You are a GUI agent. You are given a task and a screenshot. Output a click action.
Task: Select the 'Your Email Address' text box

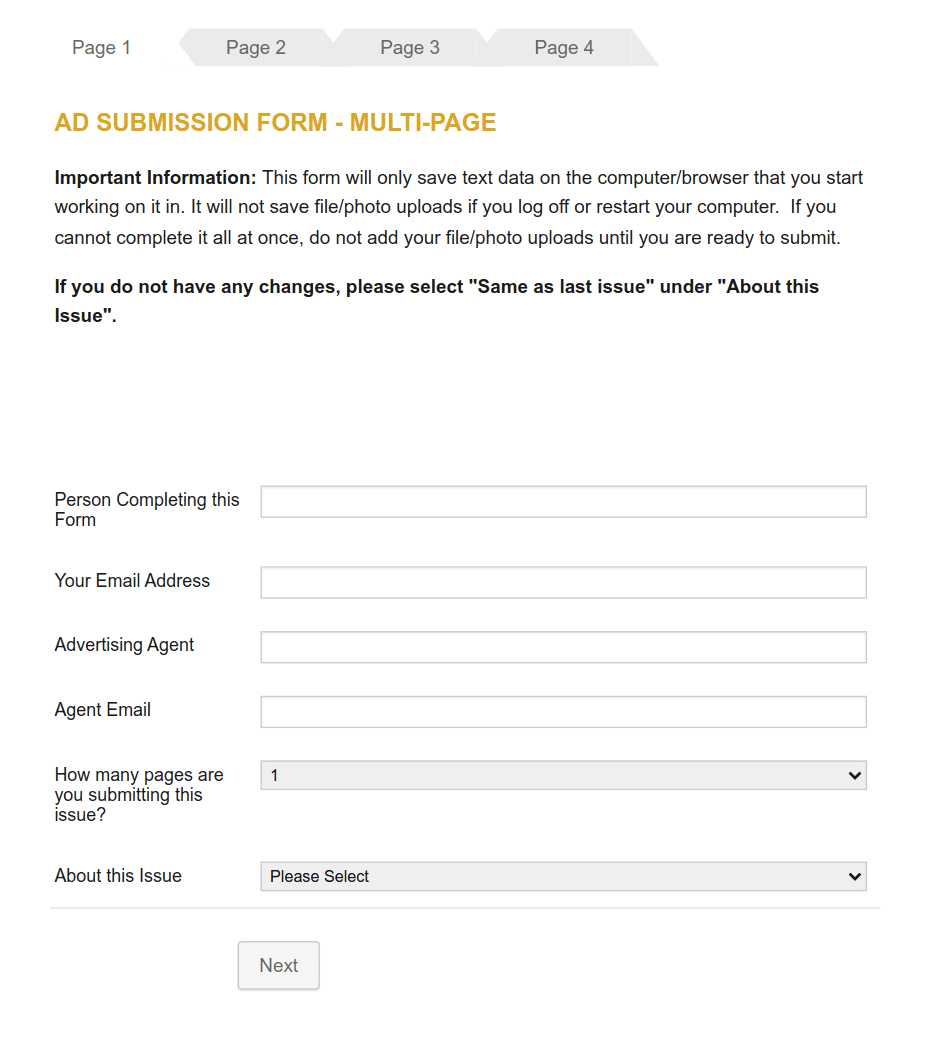[x=563, y=582]
